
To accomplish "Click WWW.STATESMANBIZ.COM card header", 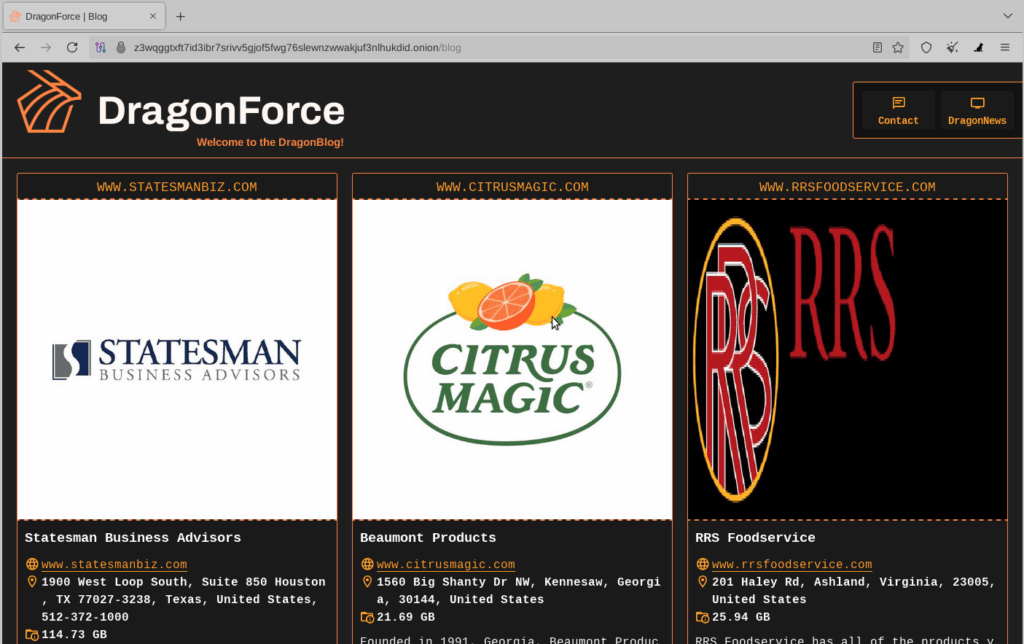I will [177, 187].
